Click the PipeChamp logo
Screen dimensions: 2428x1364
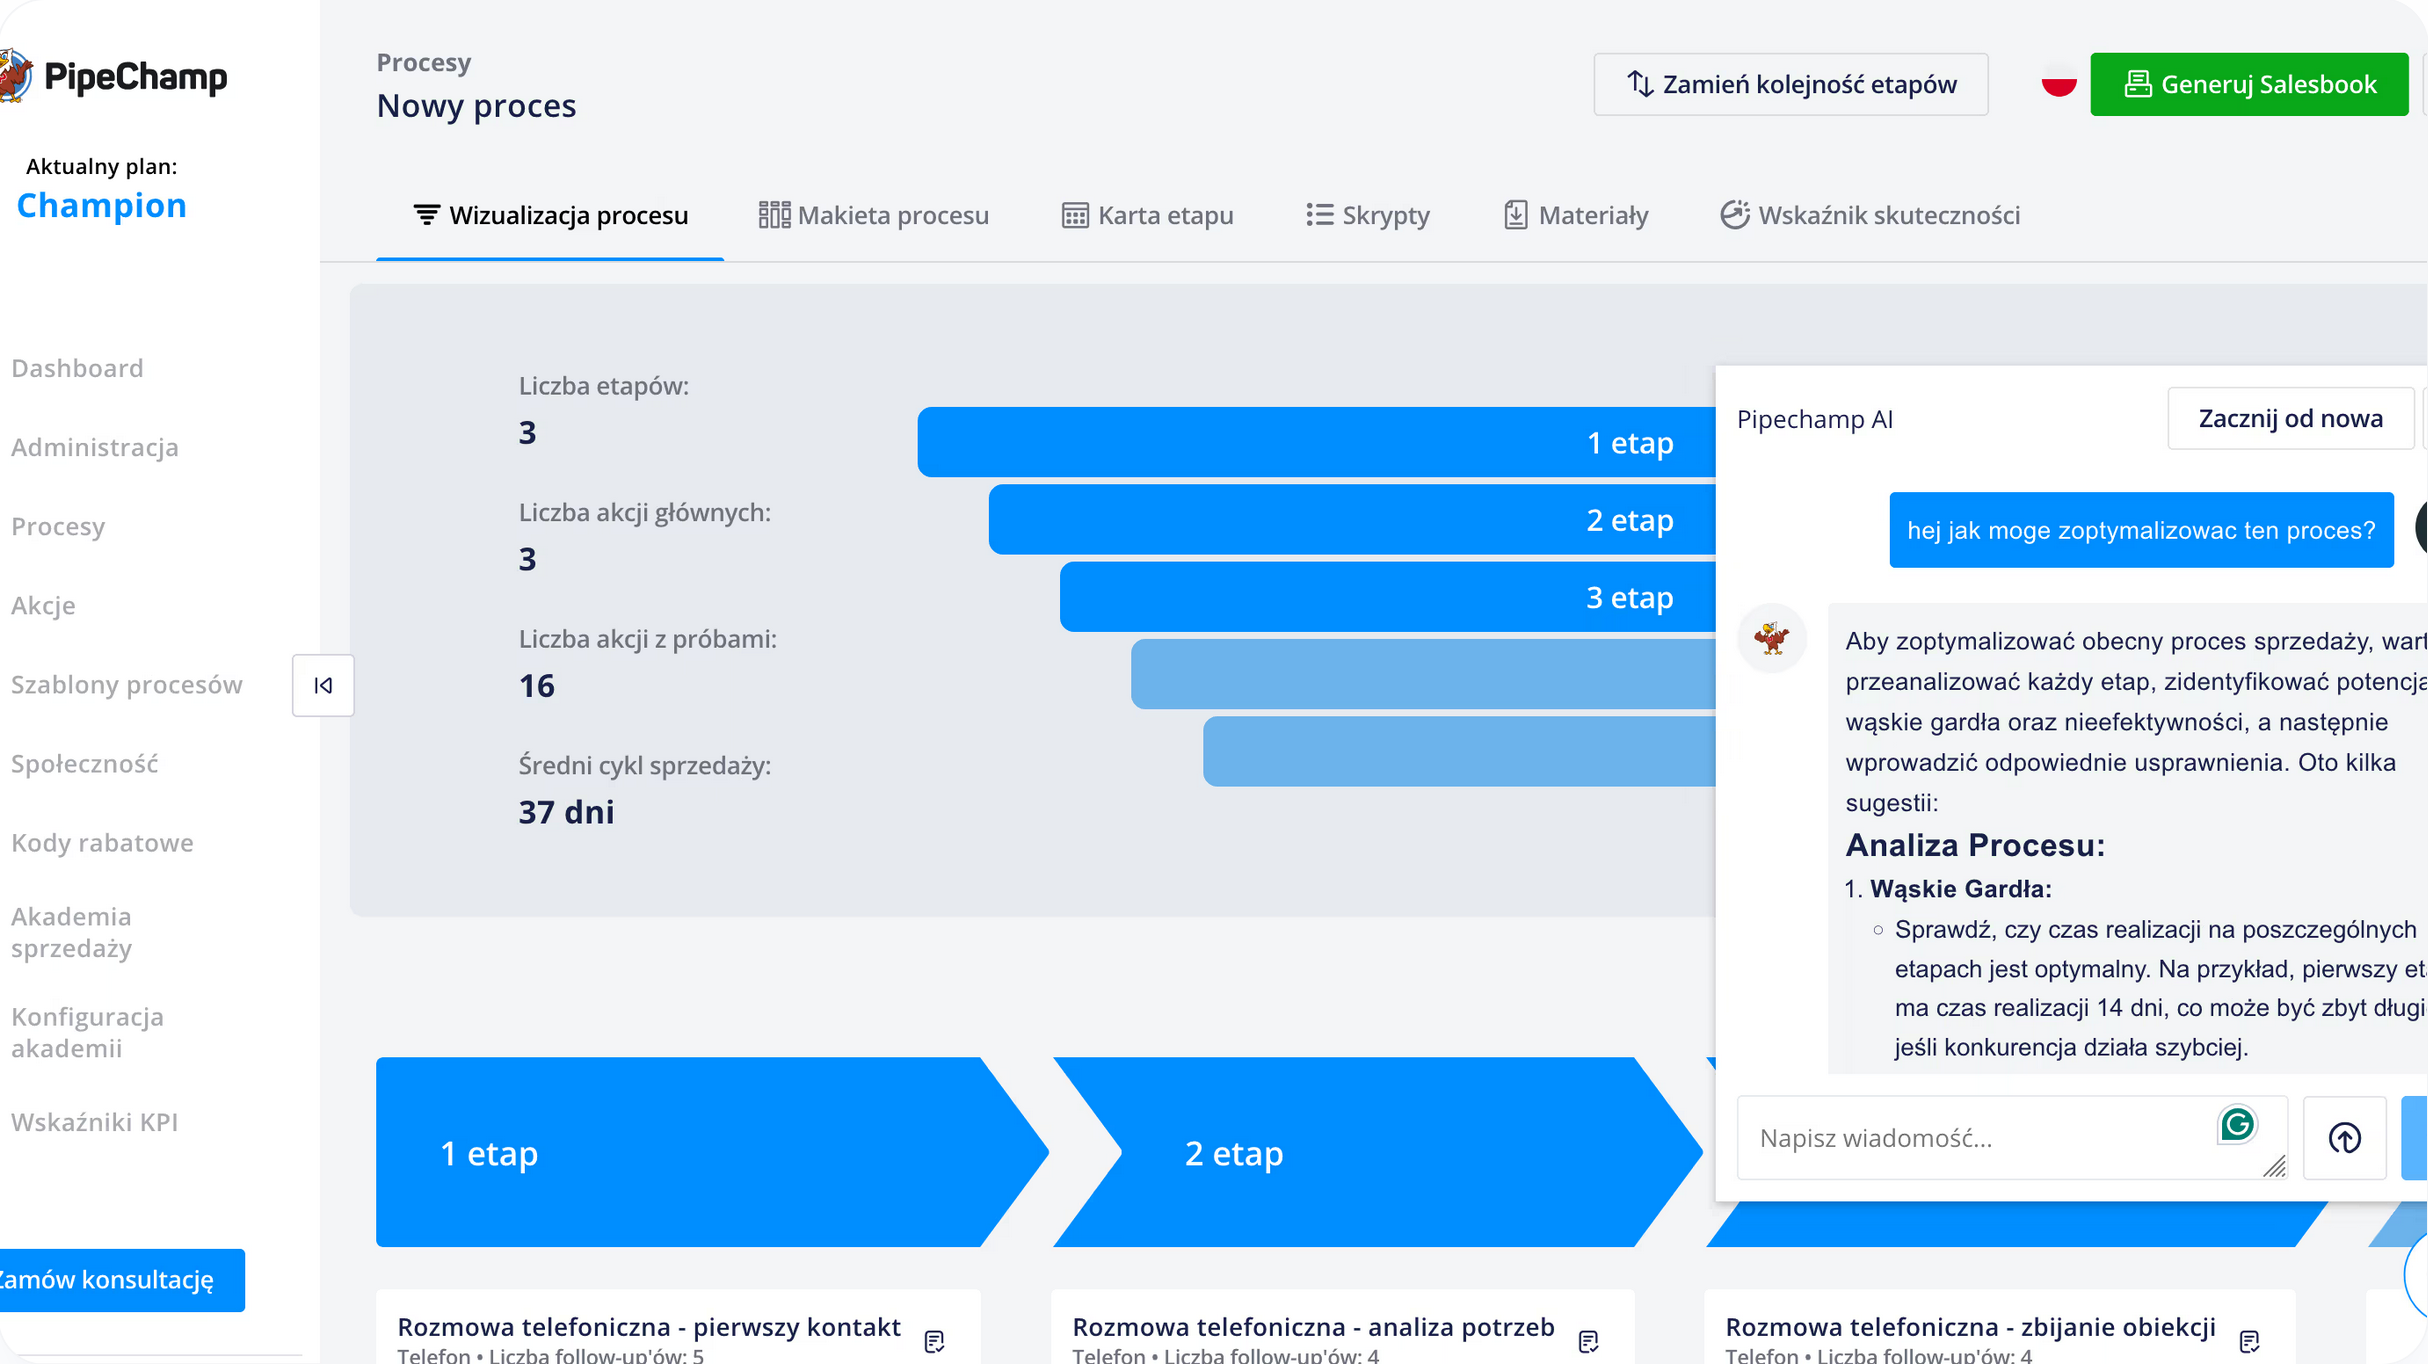pos(114,77)
